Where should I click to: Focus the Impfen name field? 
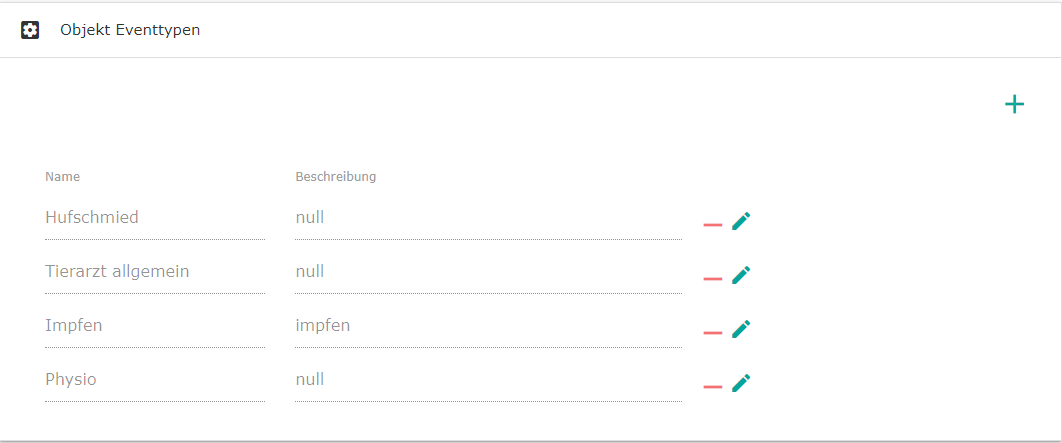coord(154,326)
